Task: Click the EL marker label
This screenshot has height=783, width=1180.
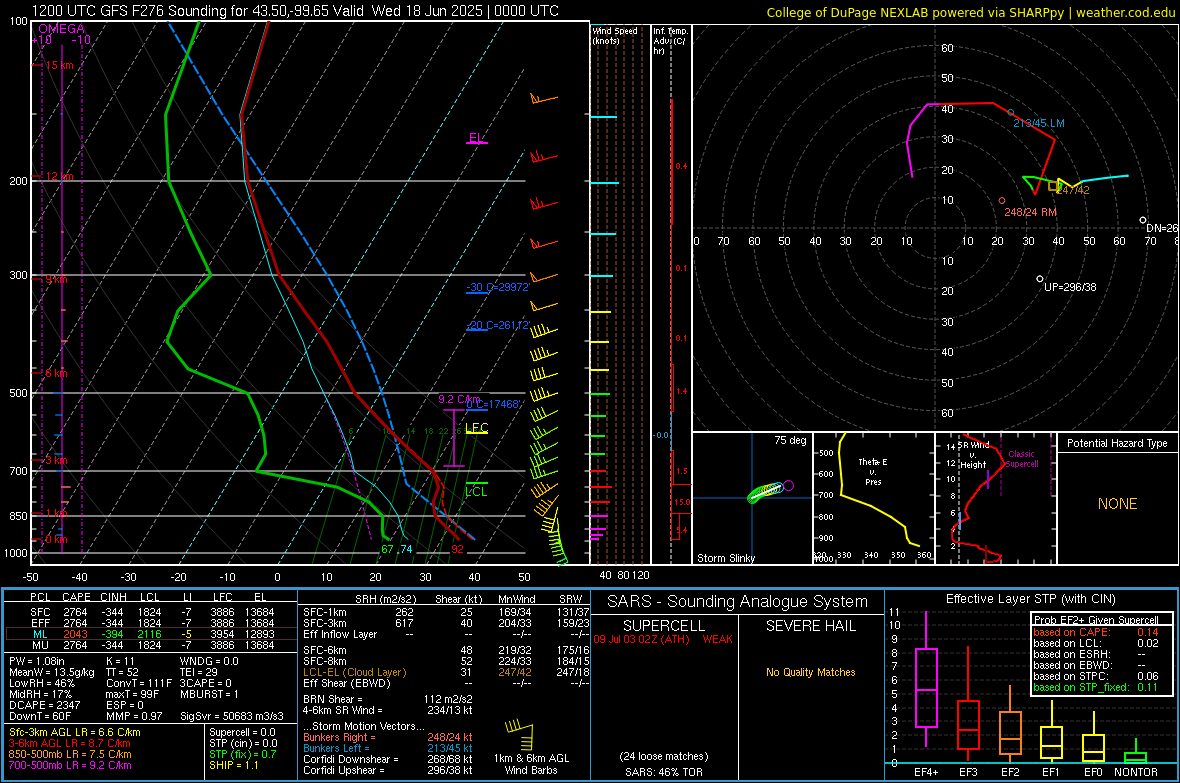Action: click(x=476, y=138)
